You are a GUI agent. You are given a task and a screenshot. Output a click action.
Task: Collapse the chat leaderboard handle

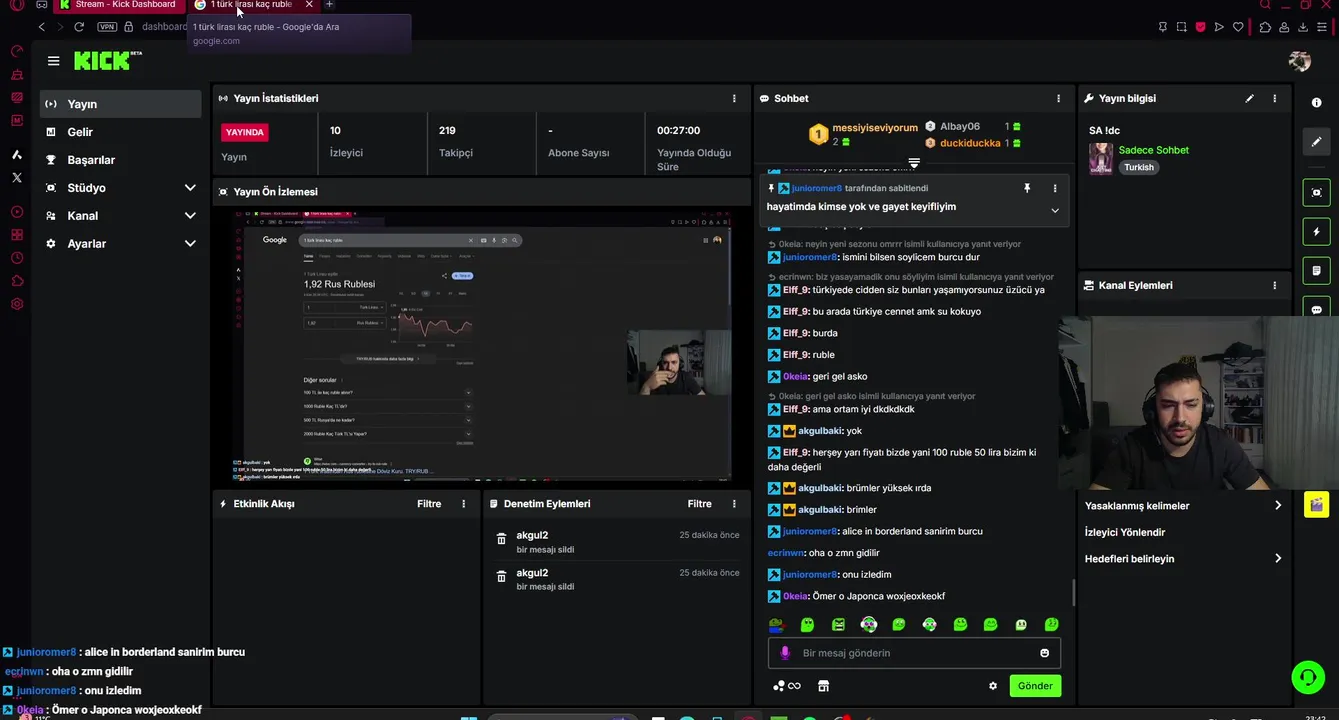[914, 162]
